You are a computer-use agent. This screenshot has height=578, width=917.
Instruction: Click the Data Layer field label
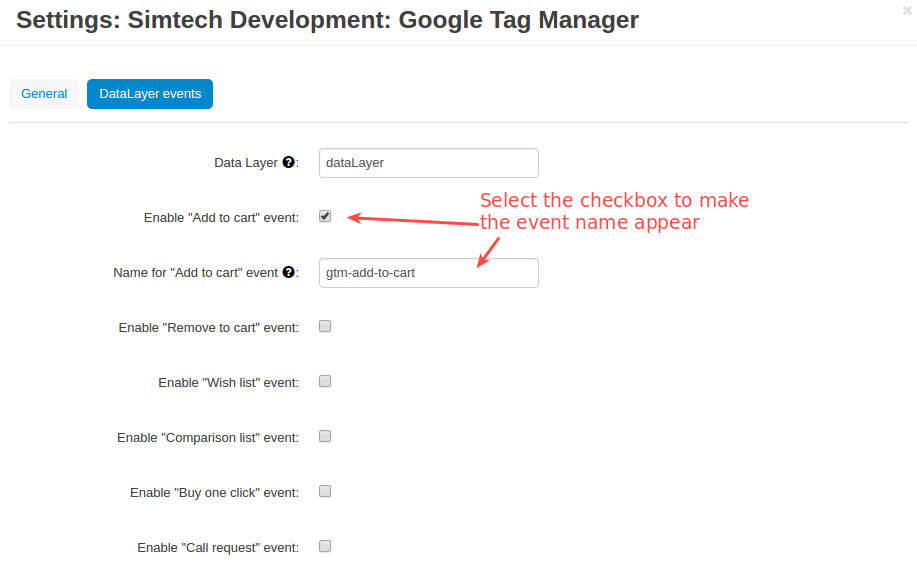coord(246,163)
